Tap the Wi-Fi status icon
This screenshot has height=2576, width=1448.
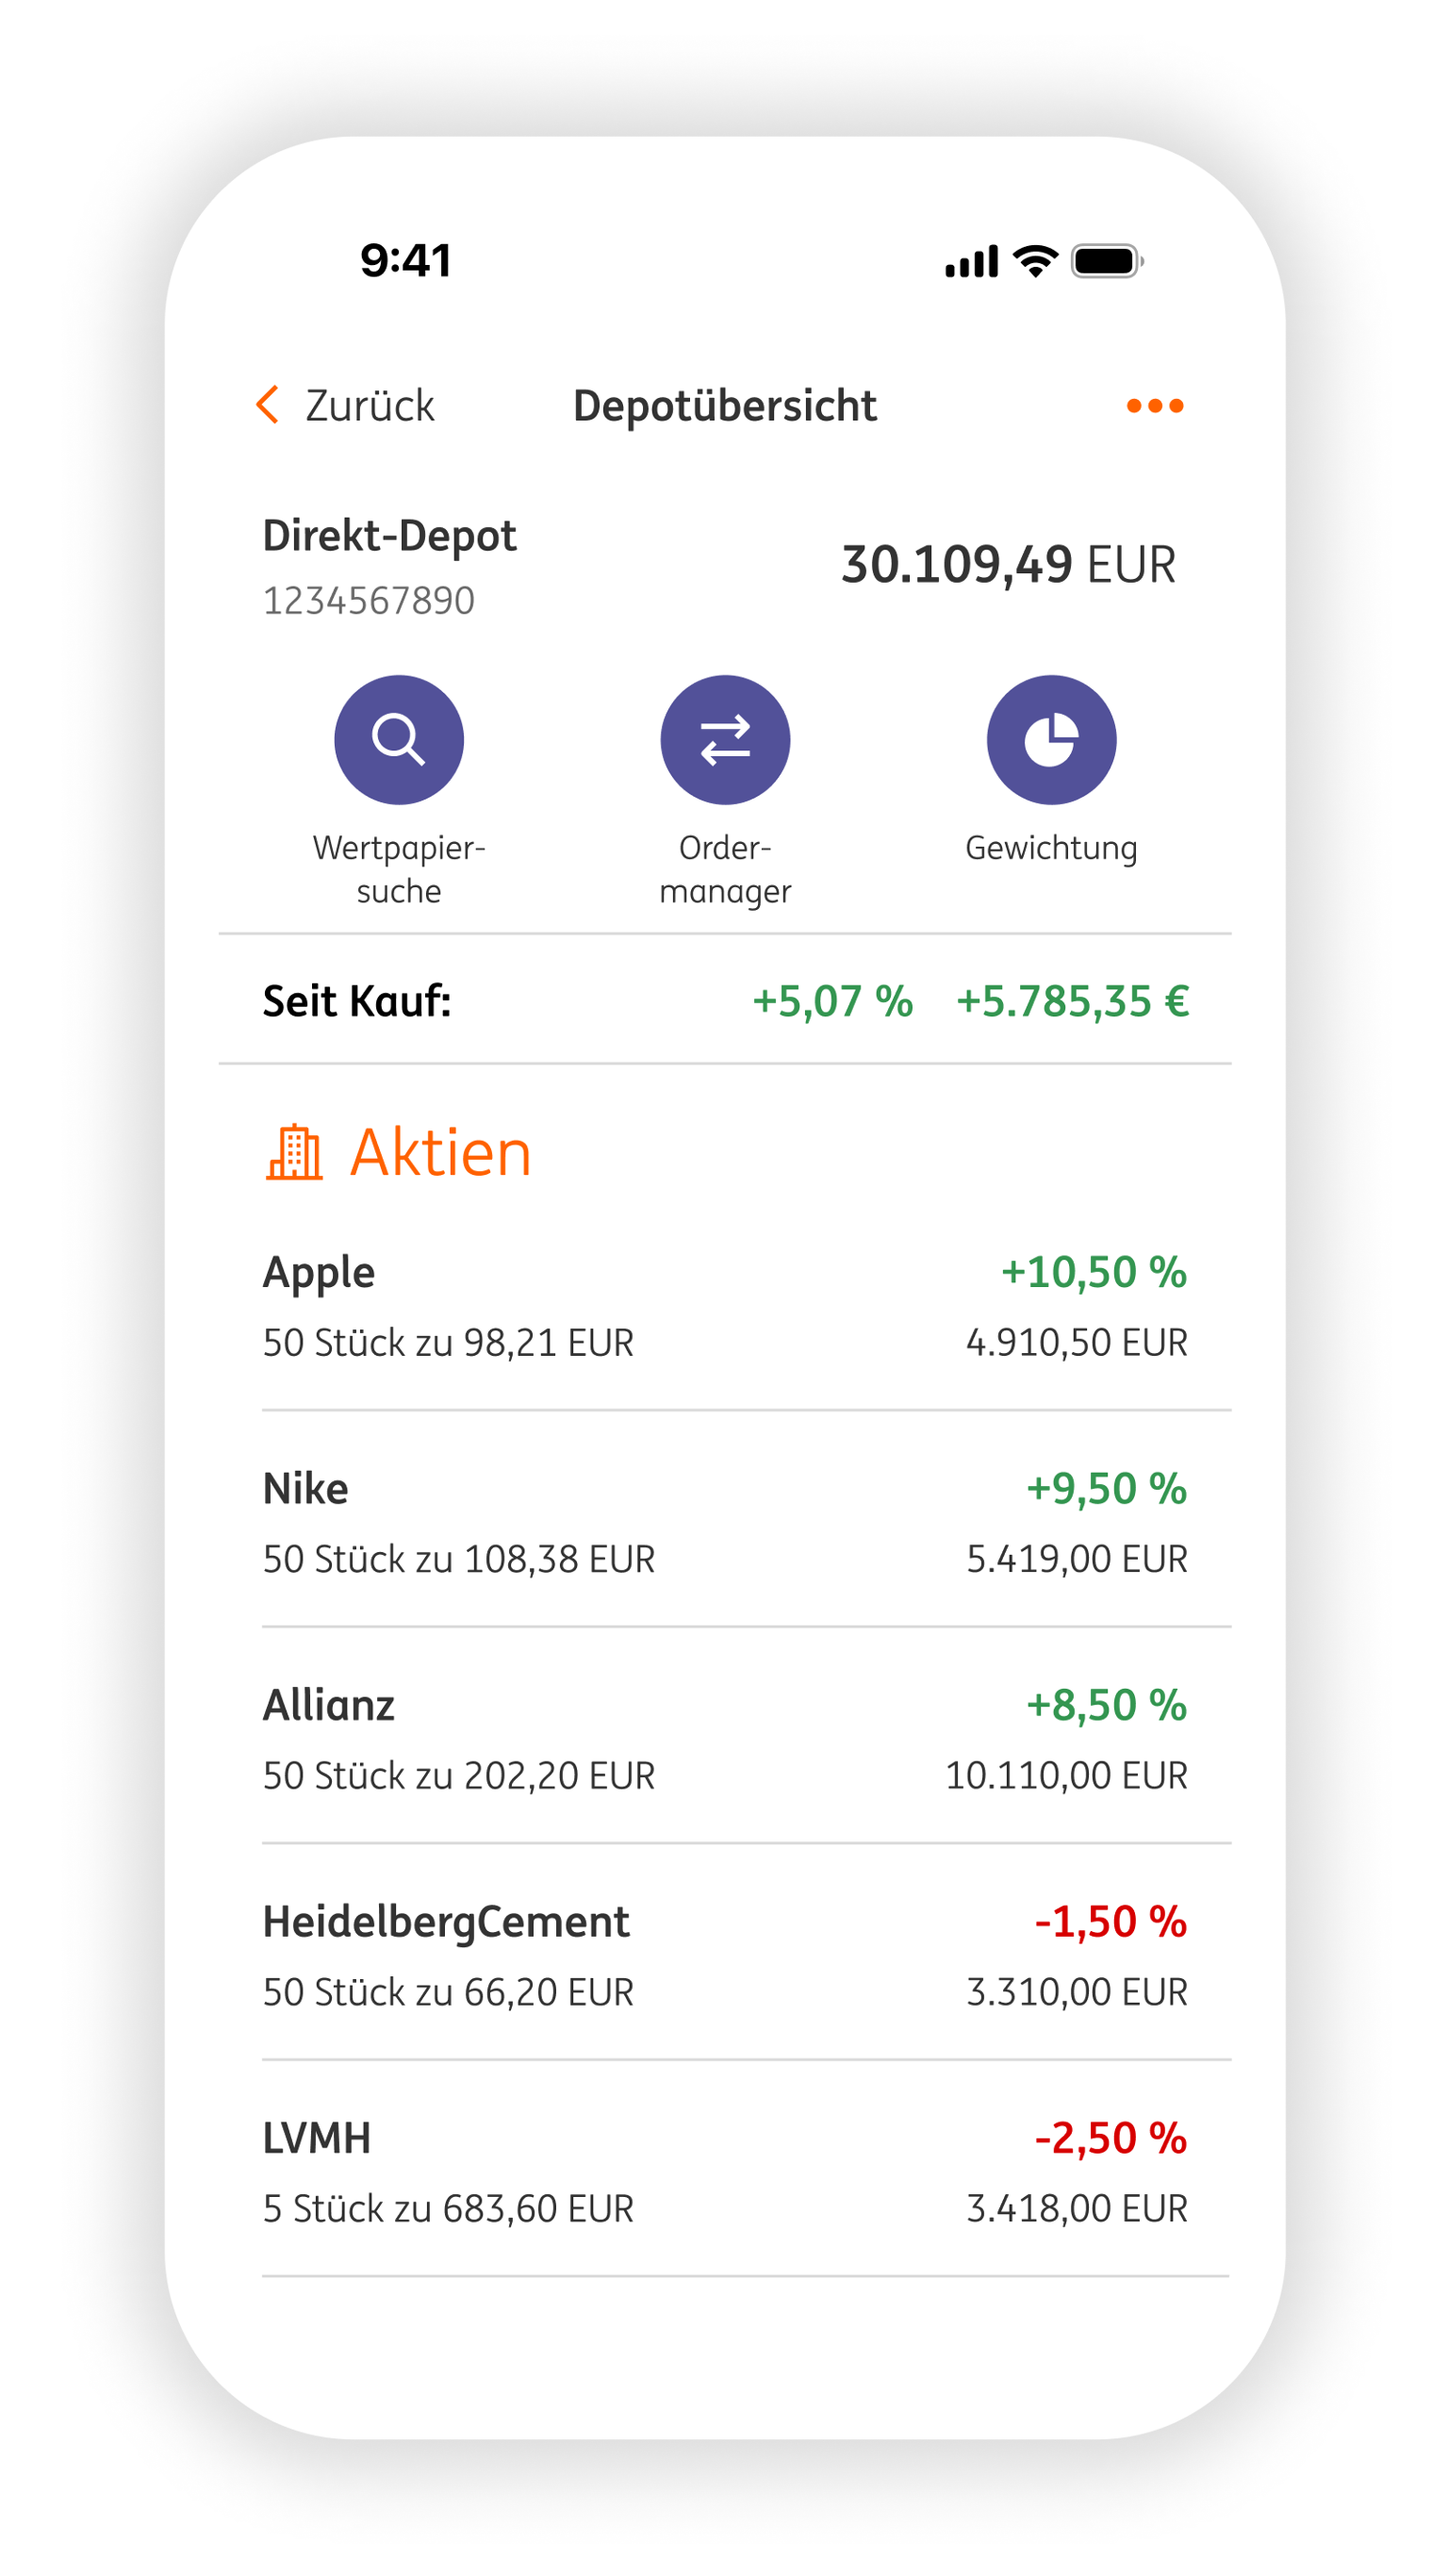[x=1035, y=261]
